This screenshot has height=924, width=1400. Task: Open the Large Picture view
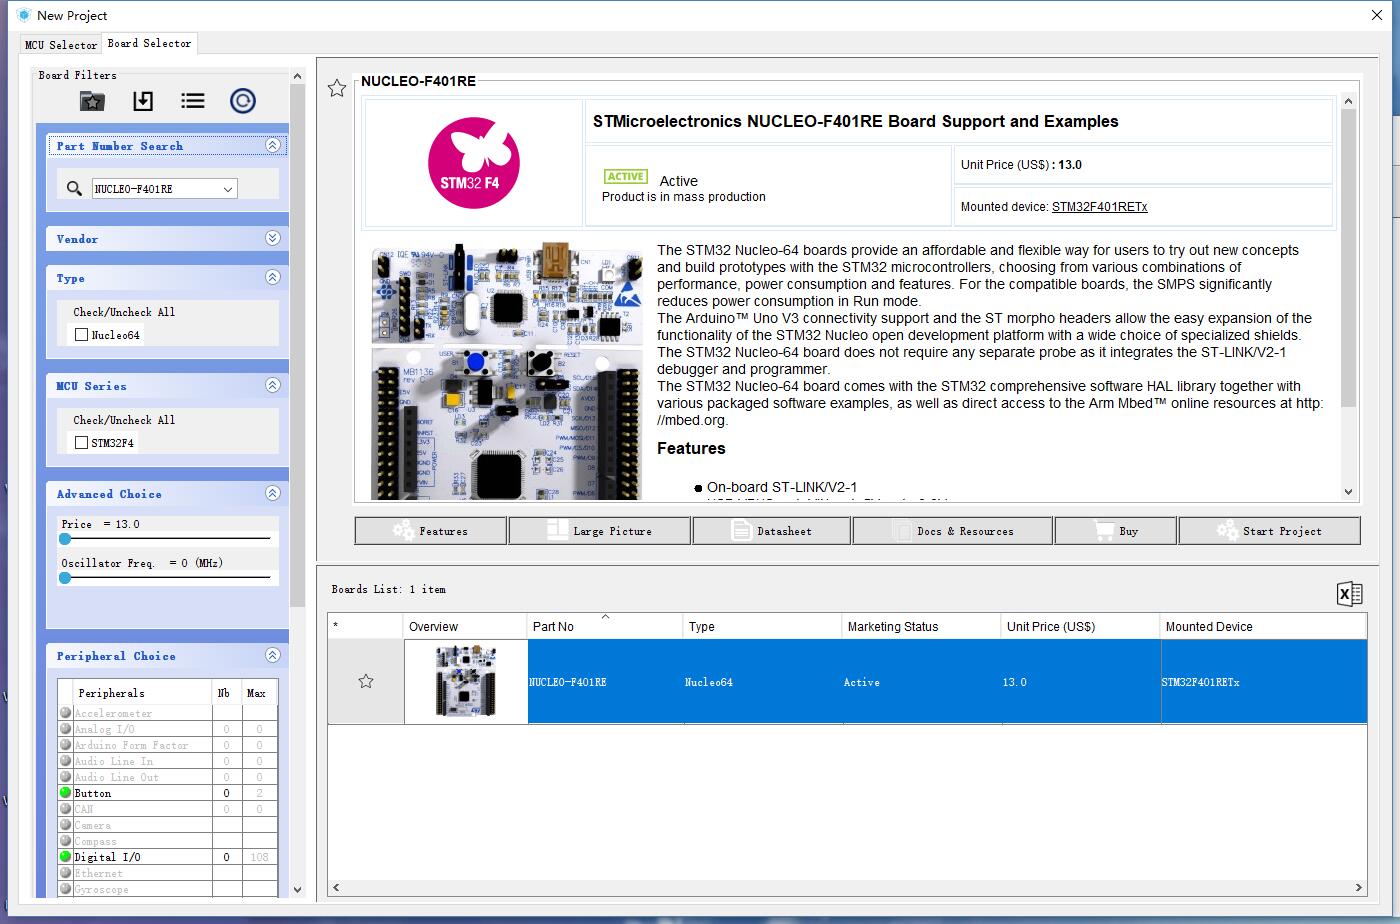(599, 530)
